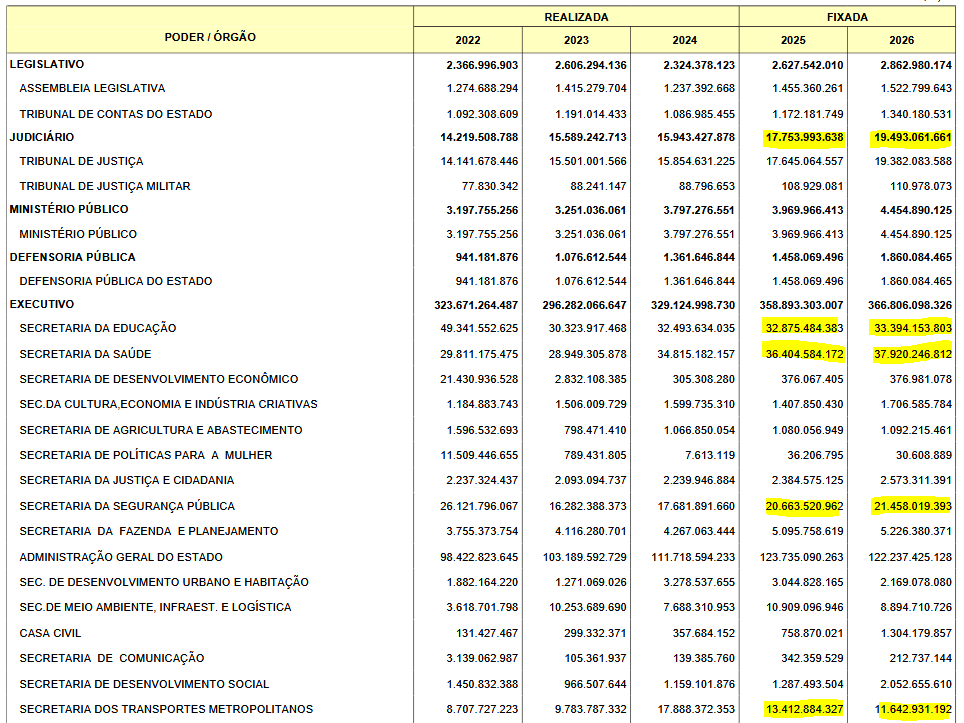Select the highlighted 19.493.061.661 value

click(911, 137)
